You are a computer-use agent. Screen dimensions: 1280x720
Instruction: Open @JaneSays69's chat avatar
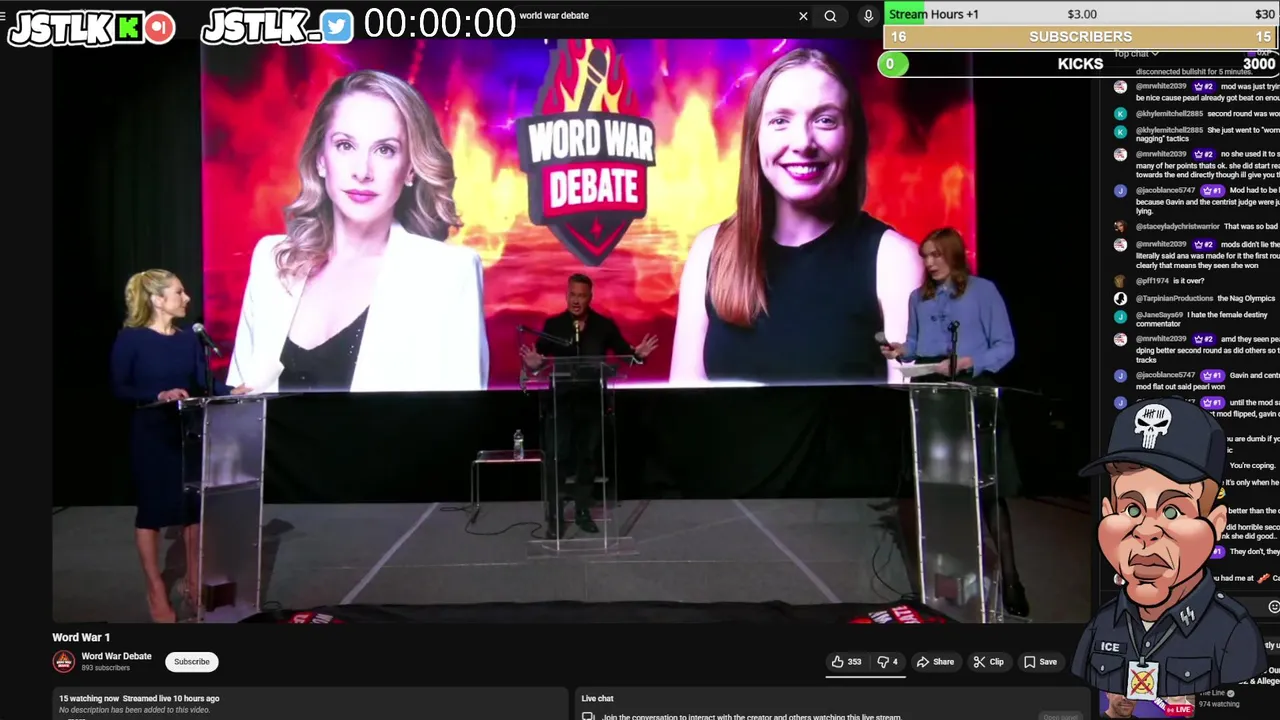tap(1120, 316)
